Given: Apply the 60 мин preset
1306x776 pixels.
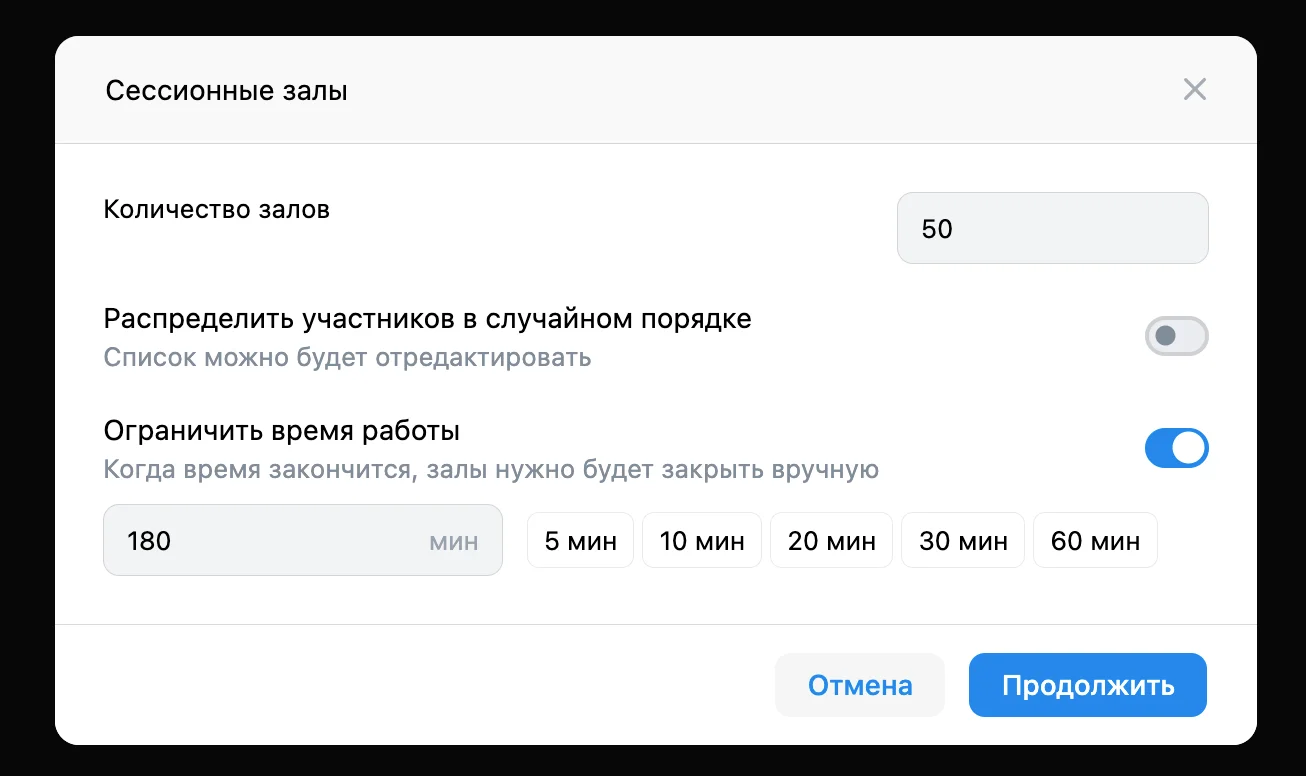Looking at the screenshot, I should point(1095,541).
